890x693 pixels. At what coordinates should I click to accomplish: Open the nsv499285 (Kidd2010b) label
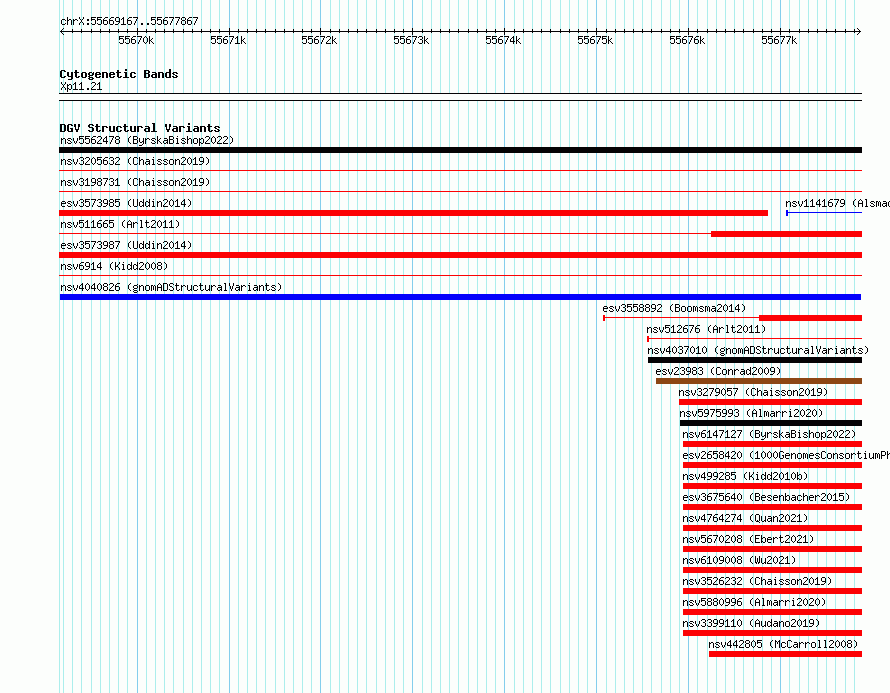click(745, 476)
